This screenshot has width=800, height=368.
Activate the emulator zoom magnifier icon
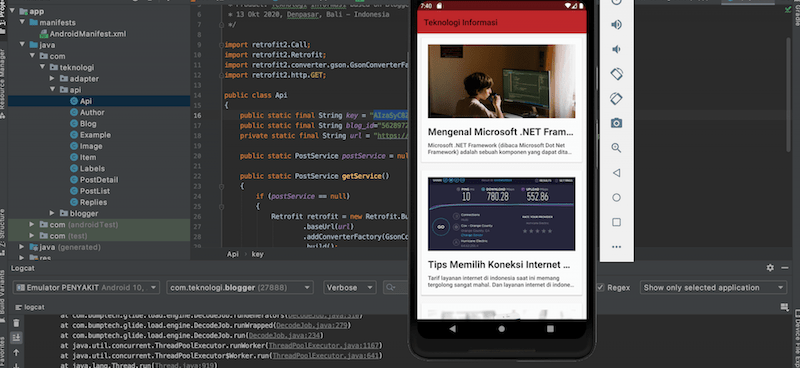click(616, 148)
